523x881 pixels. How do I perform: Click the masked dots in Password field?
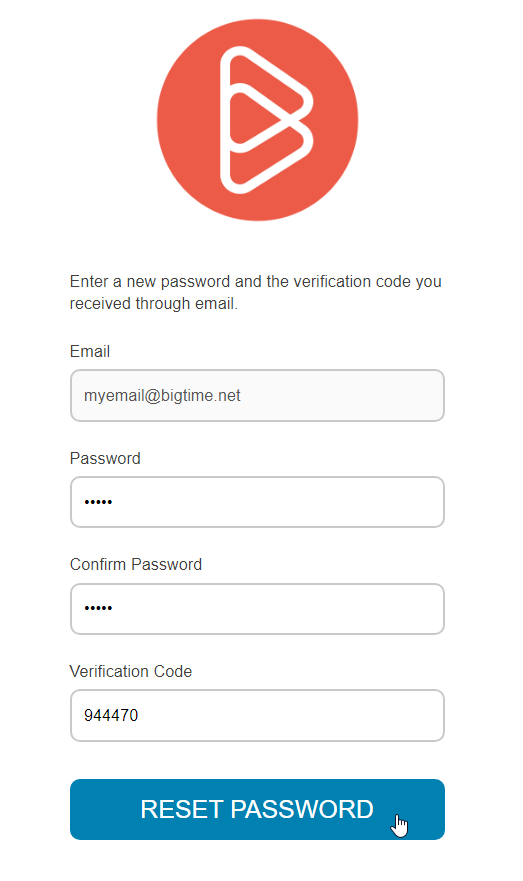point(98,502)
